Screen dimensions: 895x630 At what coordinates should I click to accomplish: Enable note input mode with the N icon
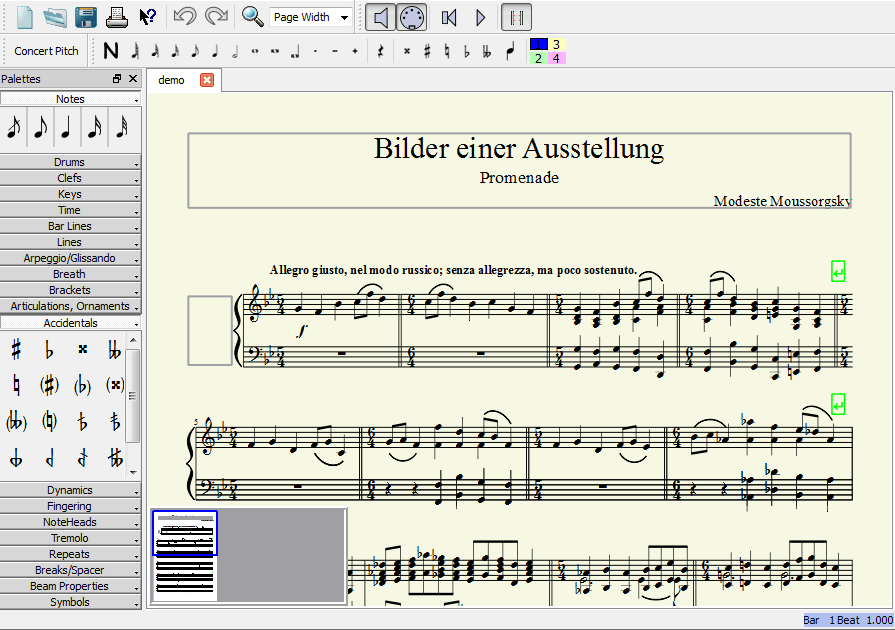110,50
